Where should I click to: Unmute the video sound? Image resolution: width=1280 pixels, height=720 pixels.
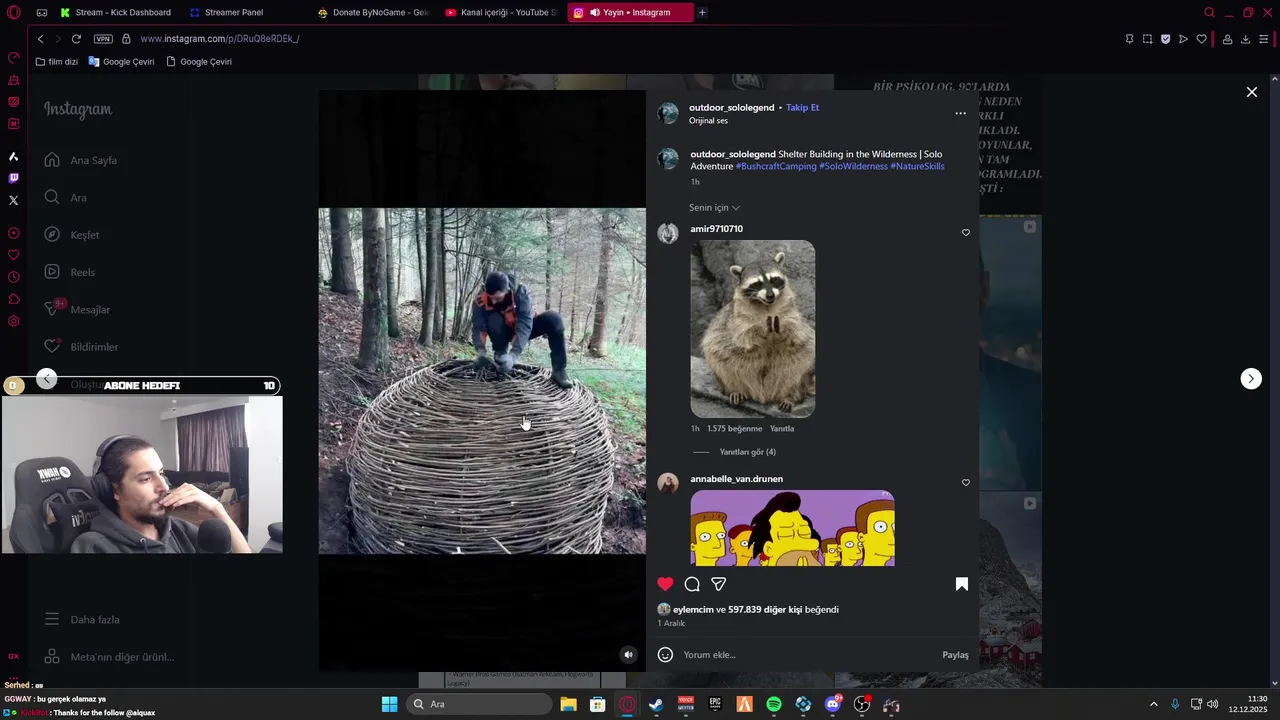coord(628,655)
